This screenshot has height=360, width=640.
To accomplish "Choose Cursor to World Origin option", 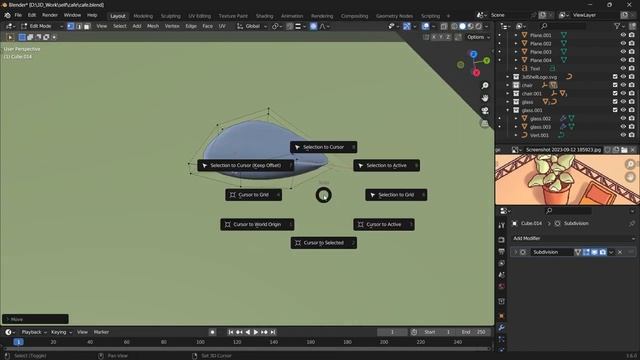I will 257,224.
